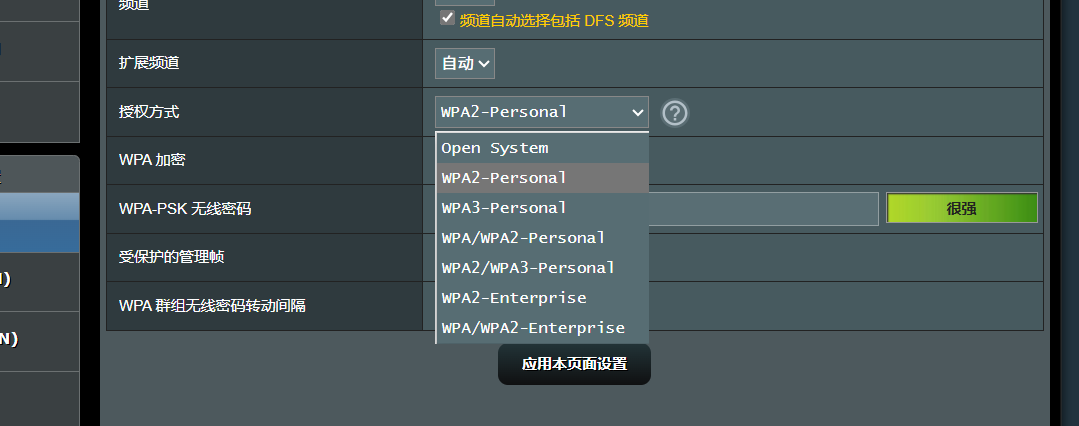Collapse the 授权方式 WPA2-Personal dropdown

541,112
